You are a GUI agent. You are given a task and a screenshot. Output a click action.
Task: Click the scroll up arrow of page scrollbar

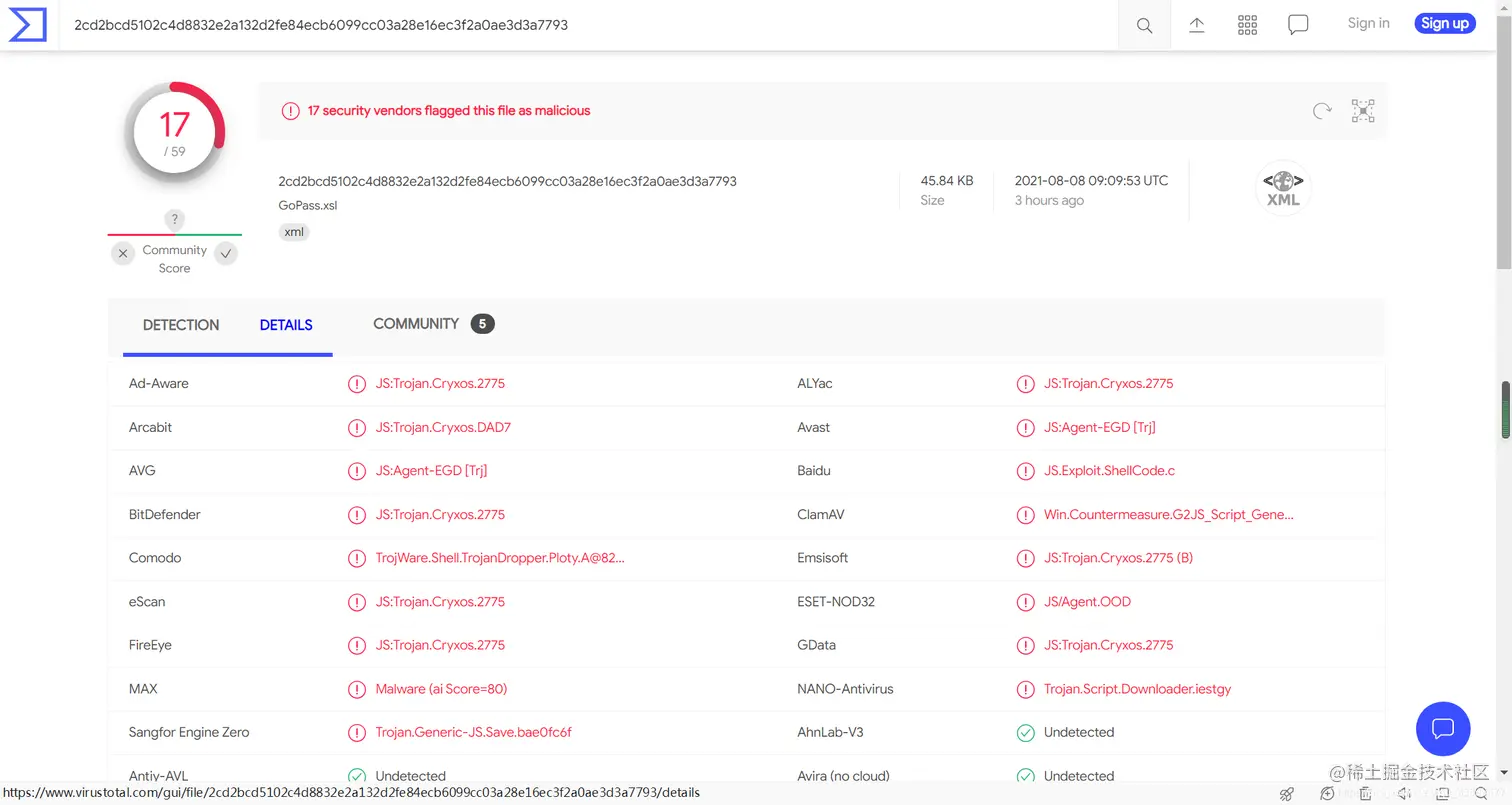coord(1504,7)
